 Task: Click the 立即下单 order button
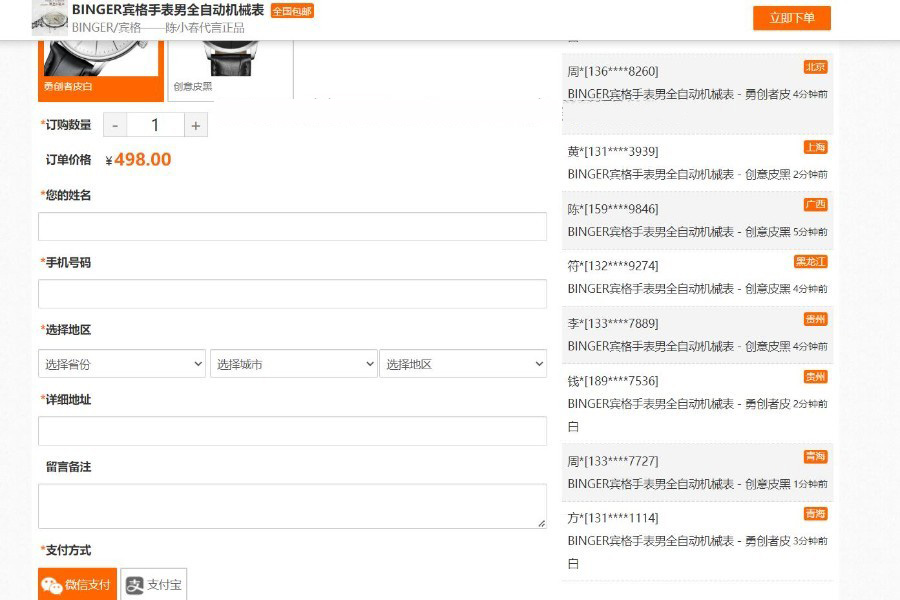point(792,18)
